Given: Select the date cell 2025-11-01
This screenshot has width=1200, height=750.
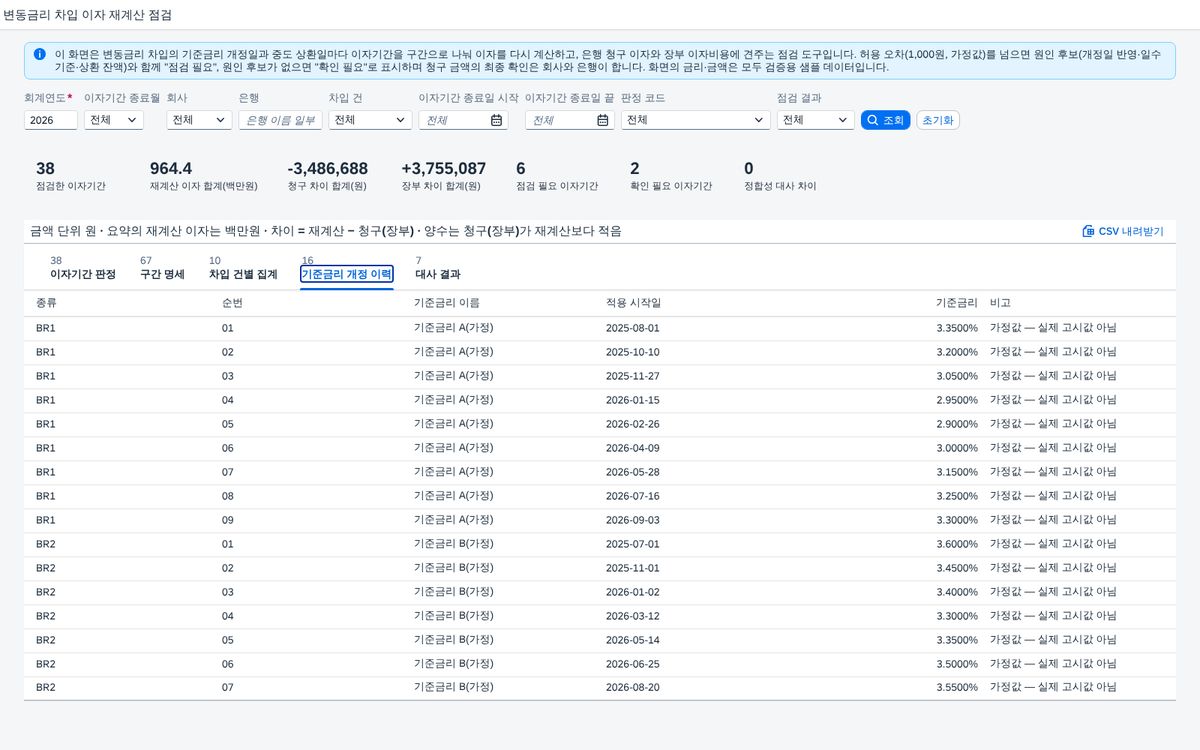Looking at the screenshot, I should (x=633, y=568).
